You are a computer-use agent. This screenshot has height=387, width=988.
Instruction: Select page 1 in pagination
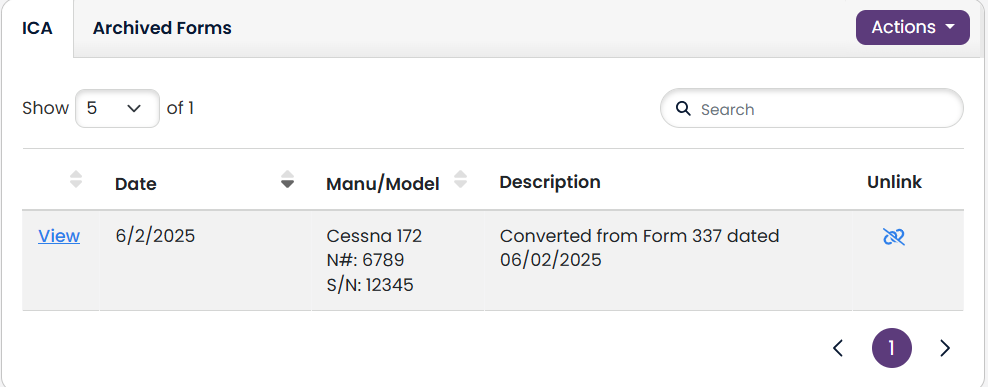[x=892, y=348]
